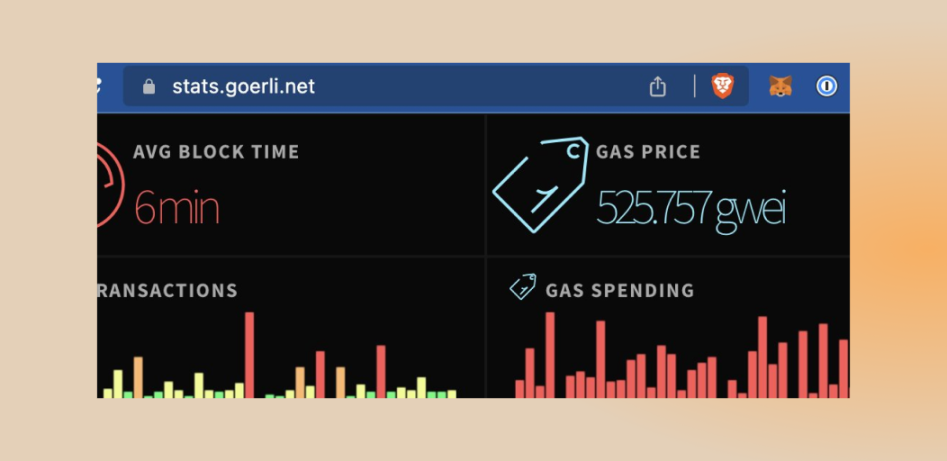Click the tallest red transactions bar
The image size is (947, 461).
[x=249, y=355]
